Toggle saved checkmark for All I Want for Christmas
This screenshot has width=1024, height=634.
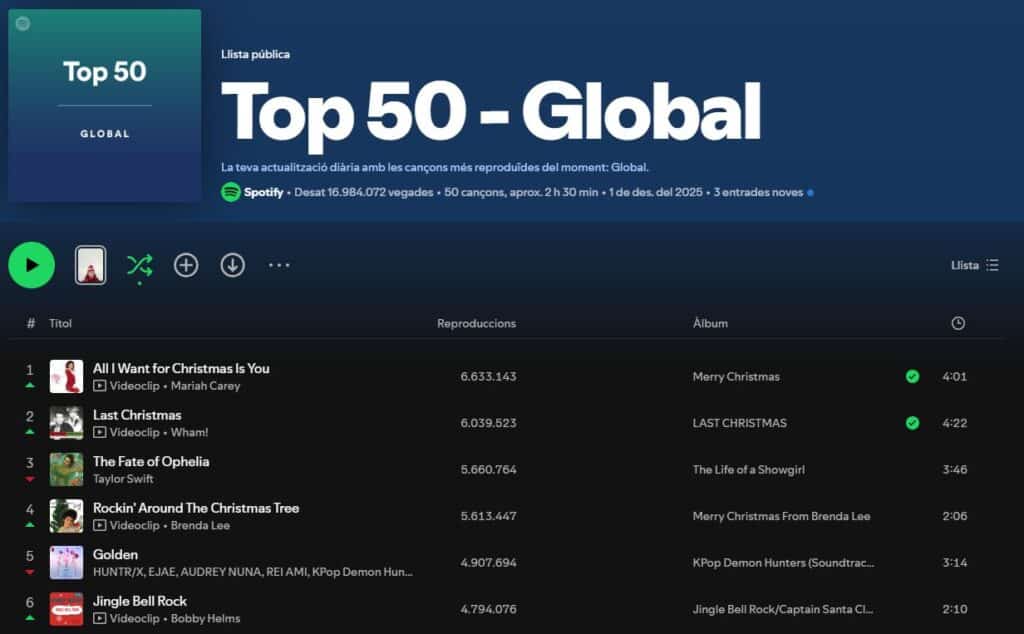(x=912, y=377)
